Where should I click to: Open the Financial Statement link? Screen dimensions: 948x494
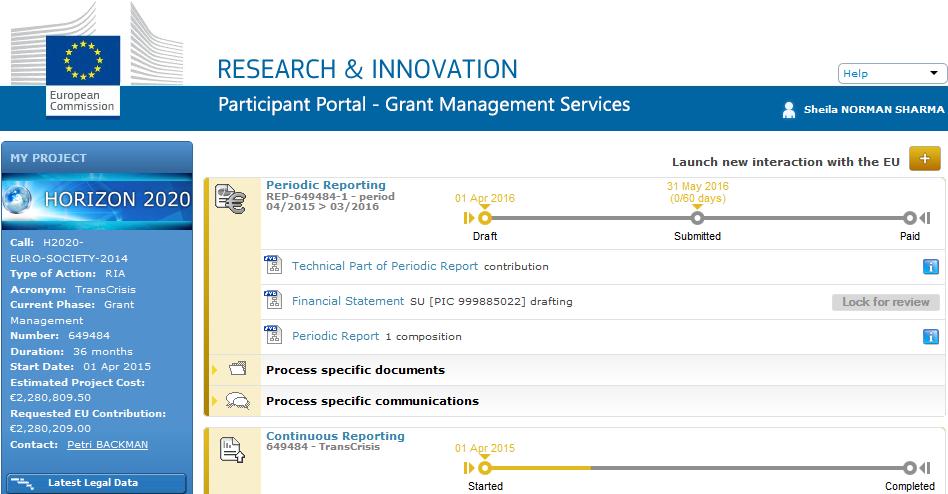click(x=348, y=301)
